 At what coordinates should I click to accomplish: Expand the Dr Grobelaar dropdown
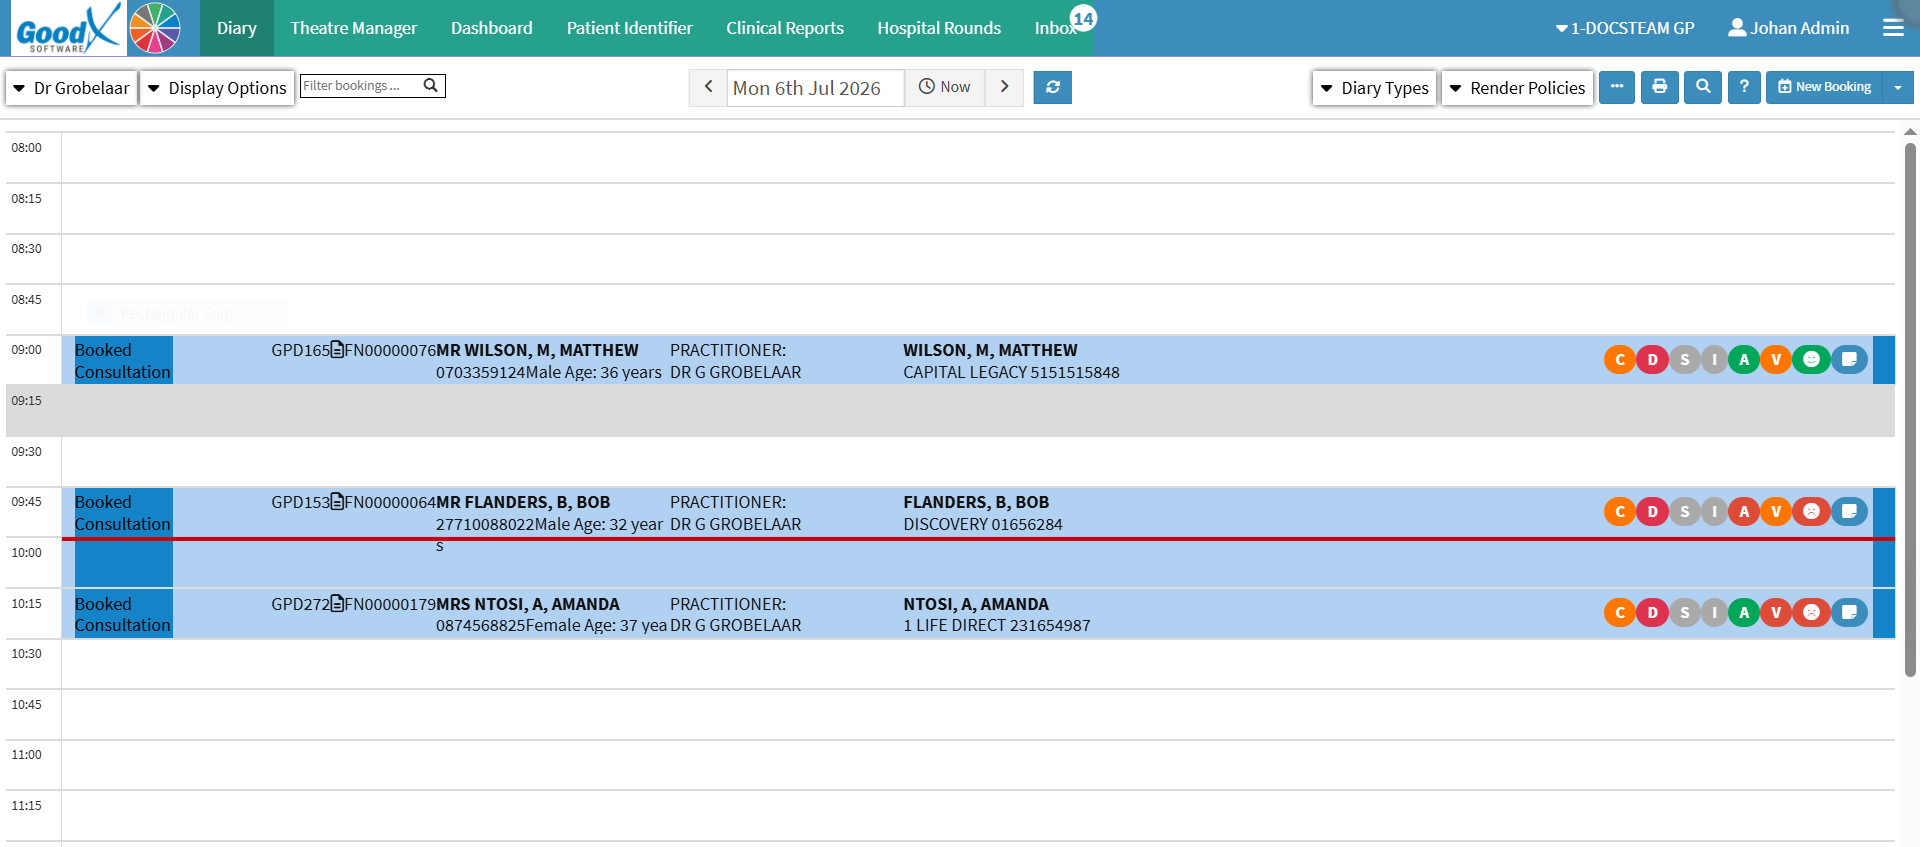[x=71, y=87]
